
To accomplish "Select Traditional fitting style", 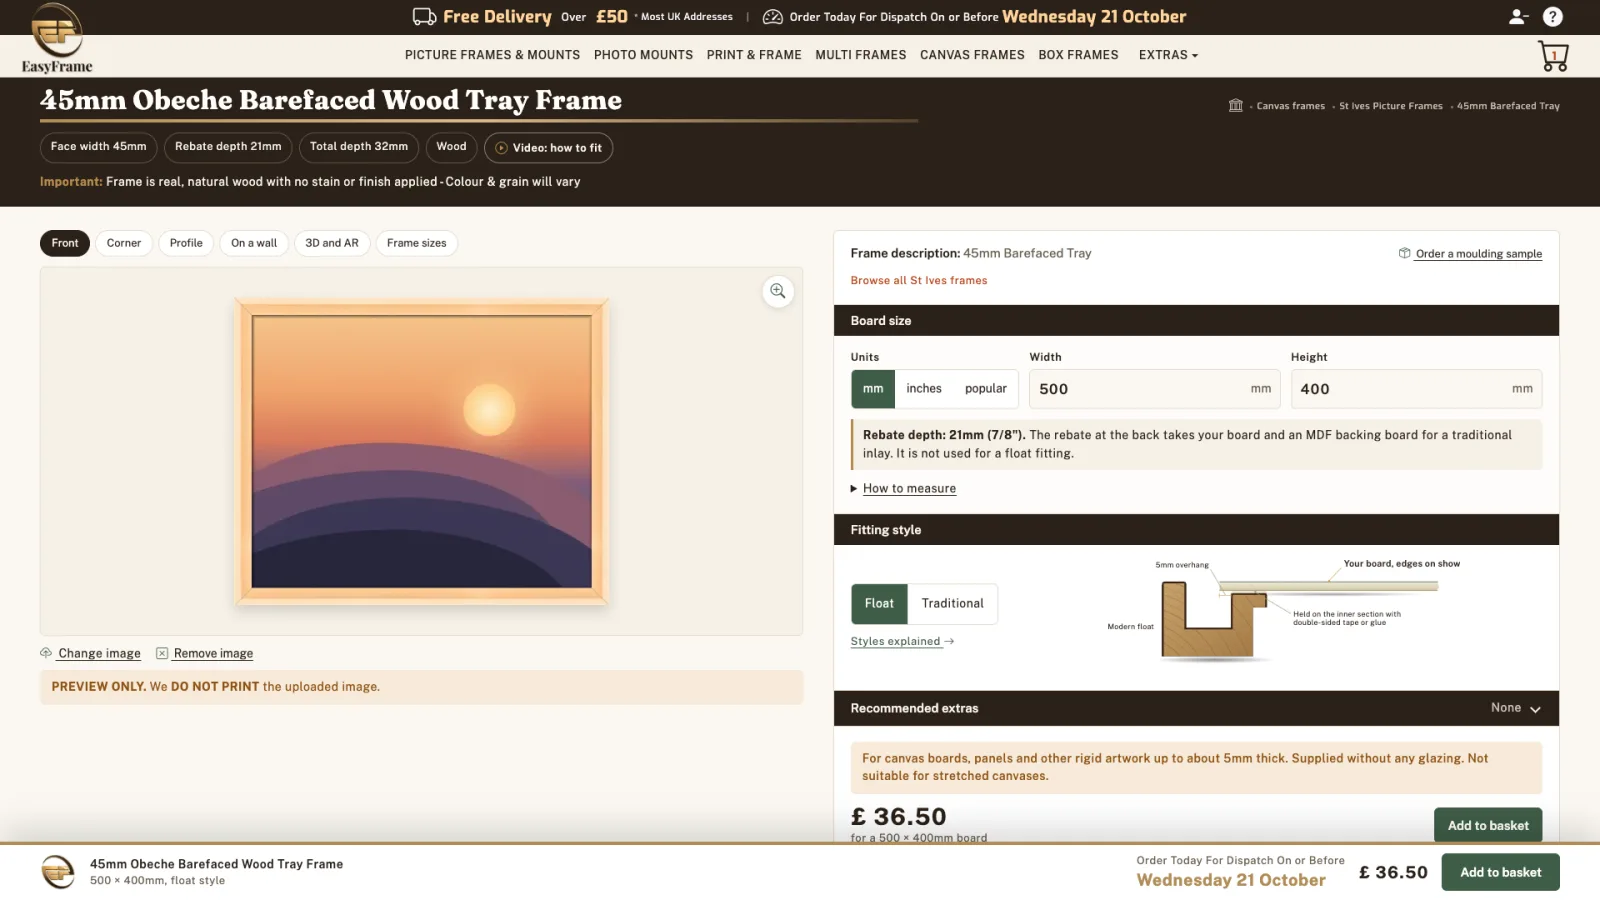I will 953,604.
